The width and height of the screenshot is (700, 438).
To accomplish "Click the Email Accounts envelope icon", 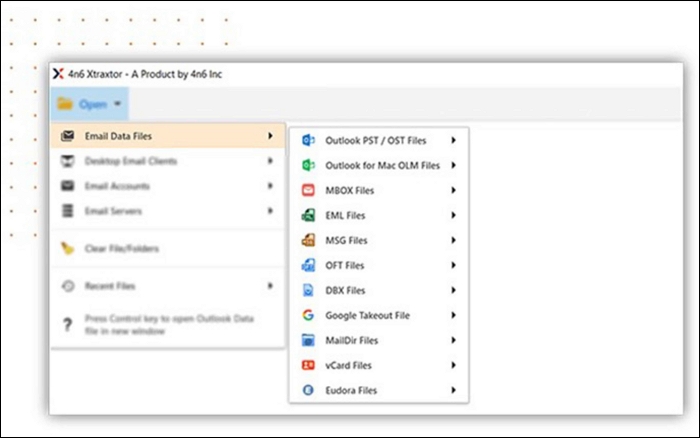I will coord(67,186).
